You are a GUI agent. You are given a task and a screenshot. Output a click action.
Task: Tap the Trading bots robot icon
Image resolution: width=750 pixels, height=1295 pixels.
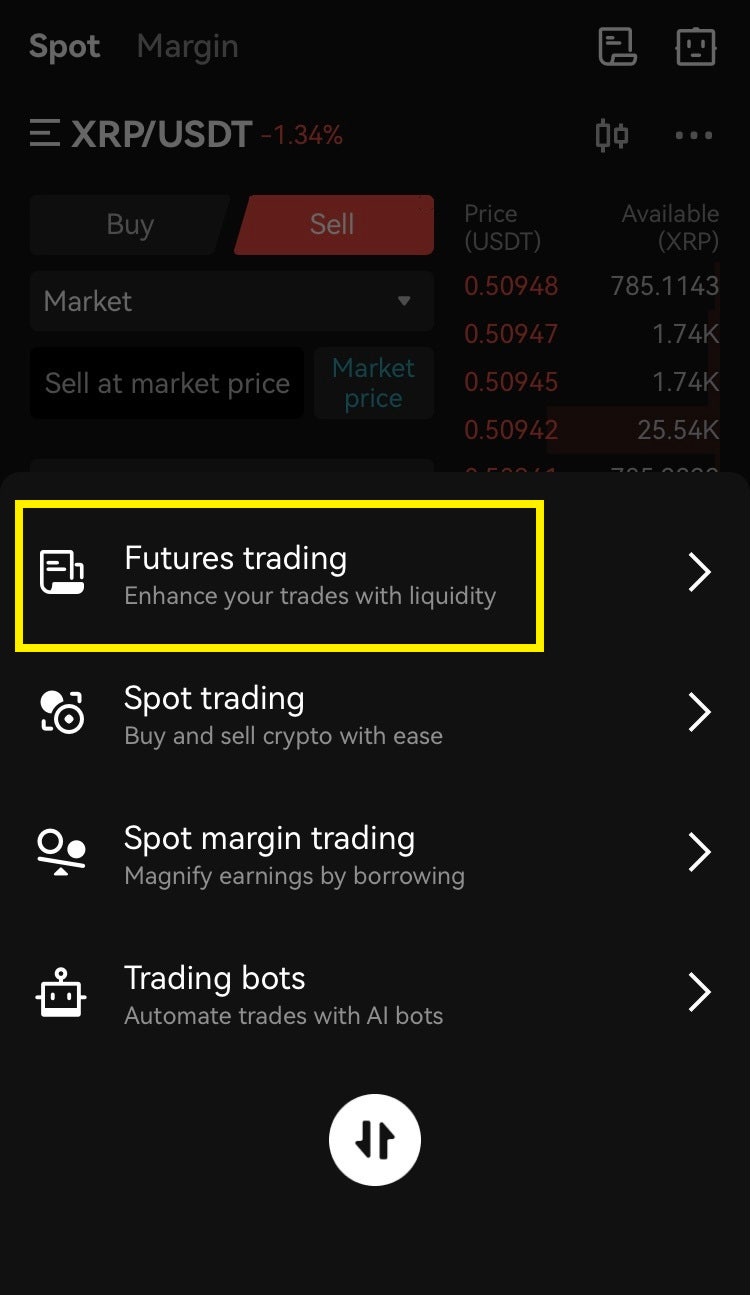61,992
